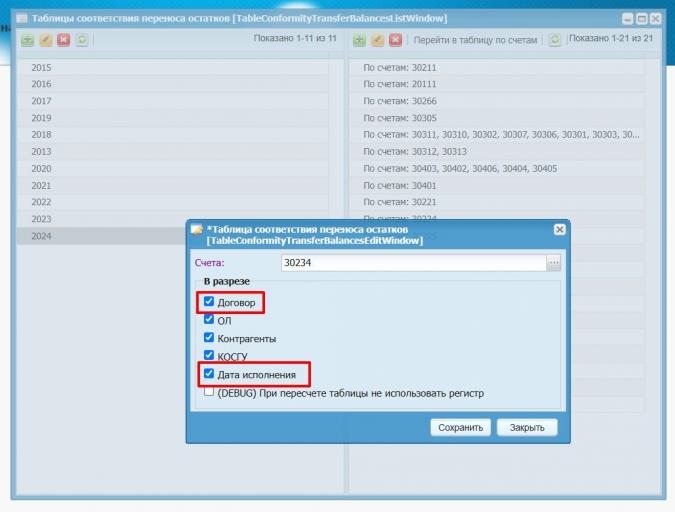Select row 'По счетам: 30312, 30313'
Viewport: 675px width, 512px height.
tap(497, 152)
